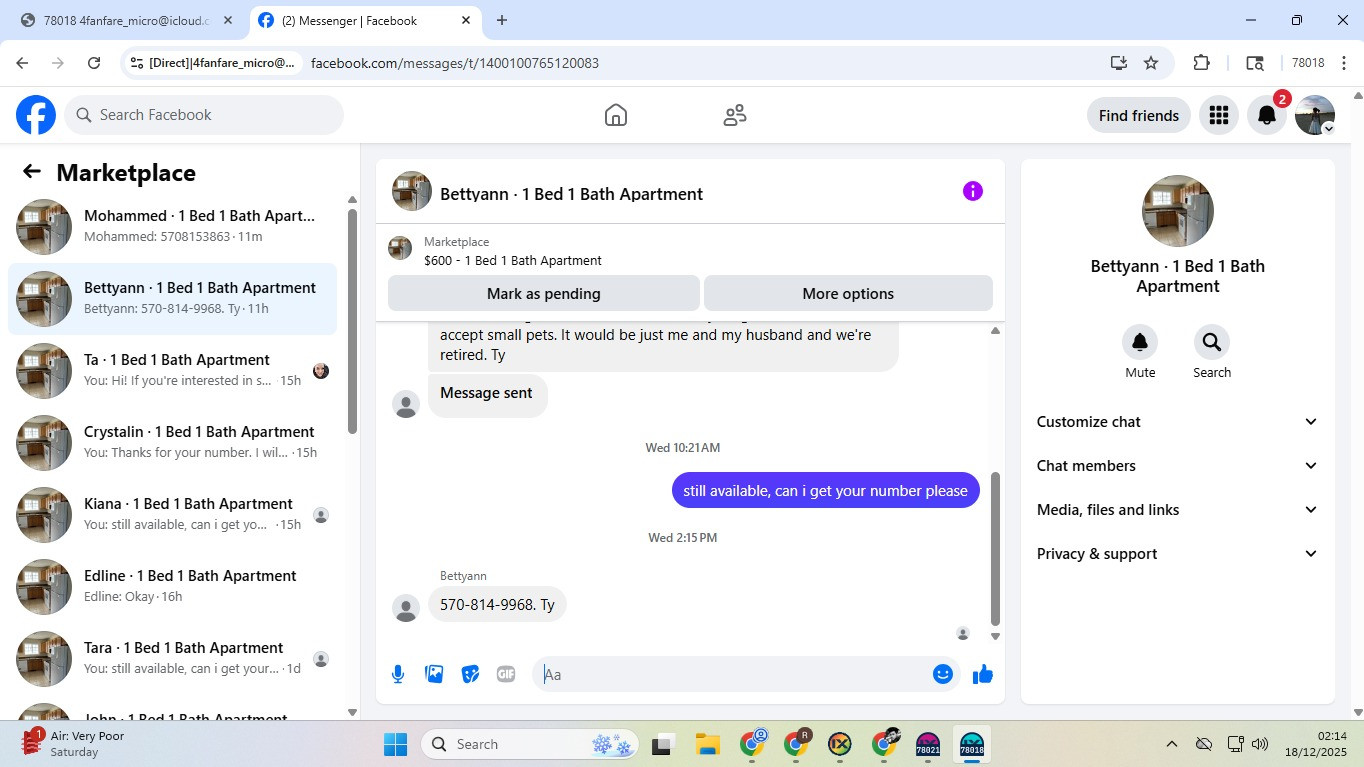The height and width of the screenshot is (767, 1364).
Task: Open Mohammed's 1 Bed 1 Bath conversation
Action: [172, 227]
